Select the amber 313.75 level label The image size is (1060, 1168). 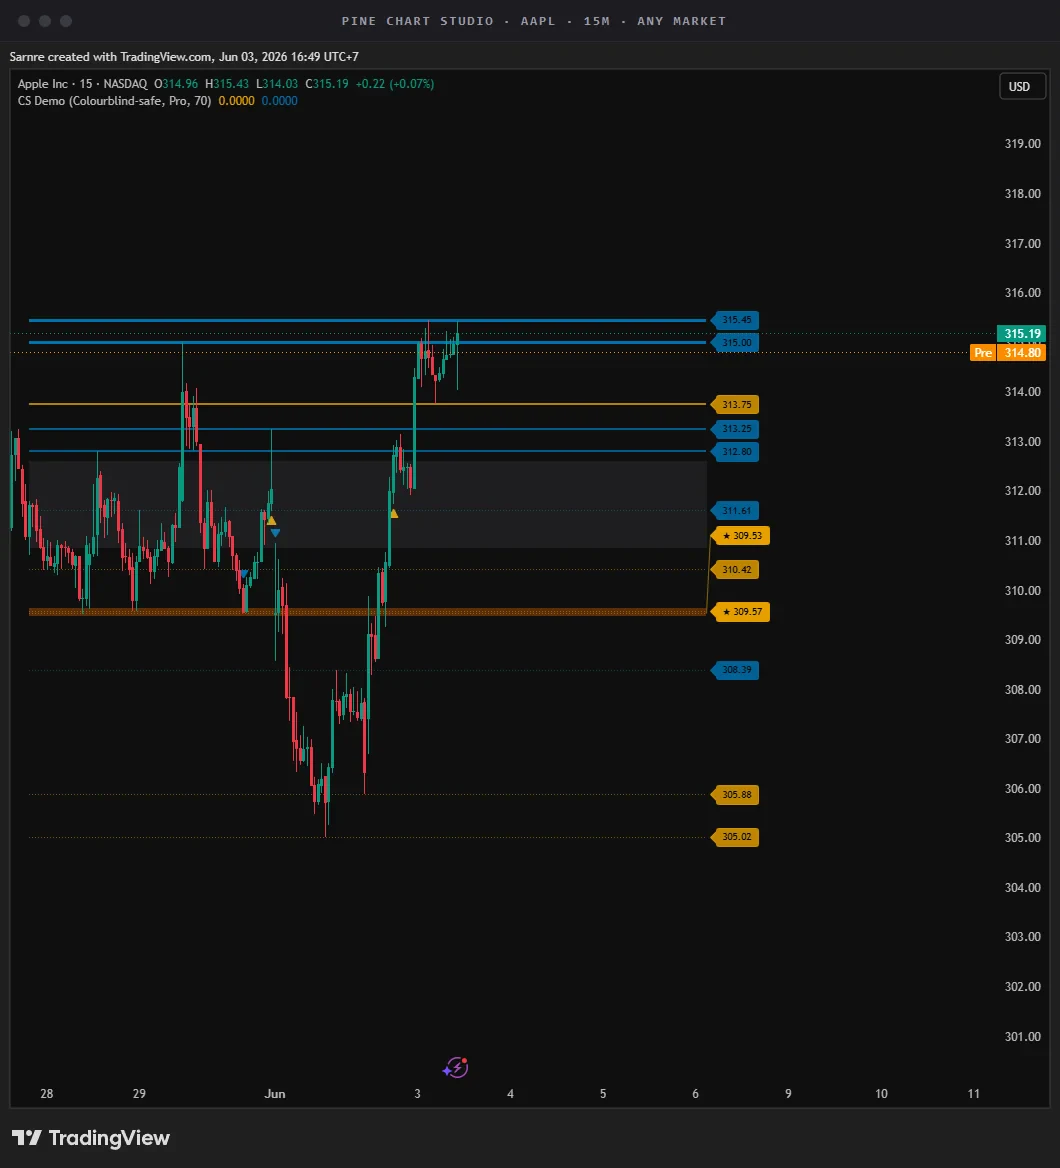[735, 404]
